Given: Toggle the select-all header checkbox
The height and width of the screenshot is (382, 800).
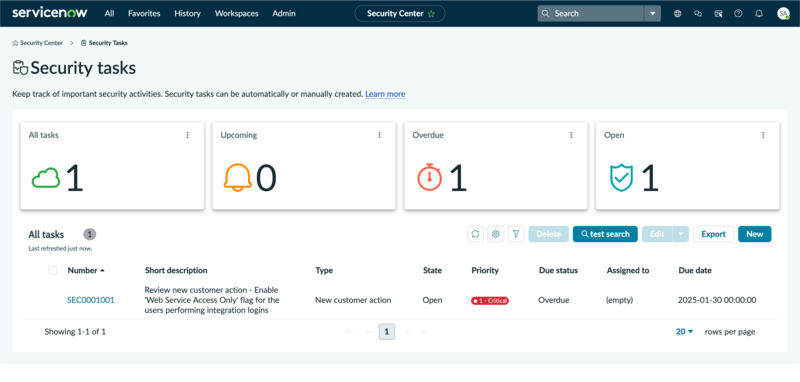Looking at the screenshot, I should point(53,270).
